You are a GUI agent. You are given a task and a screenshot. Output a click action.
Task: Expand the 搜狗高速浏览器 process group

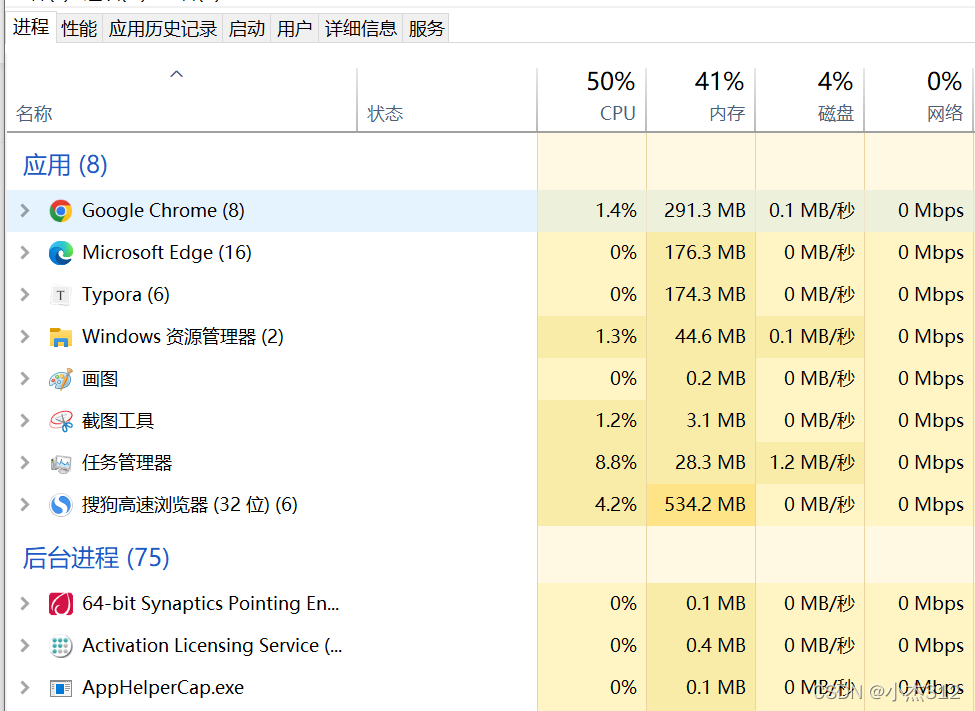click(x=26, y=505)
